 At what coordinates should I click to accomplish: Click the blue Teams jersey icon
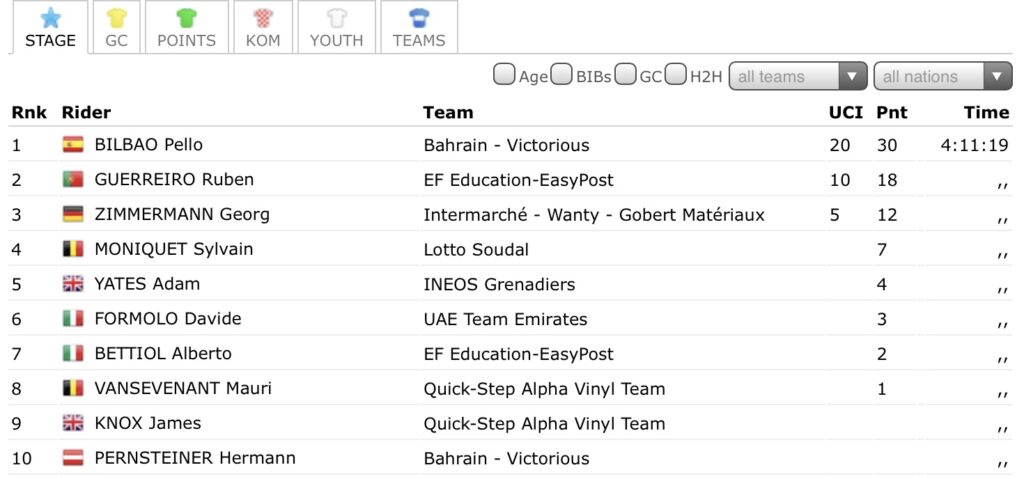point(419,18)
